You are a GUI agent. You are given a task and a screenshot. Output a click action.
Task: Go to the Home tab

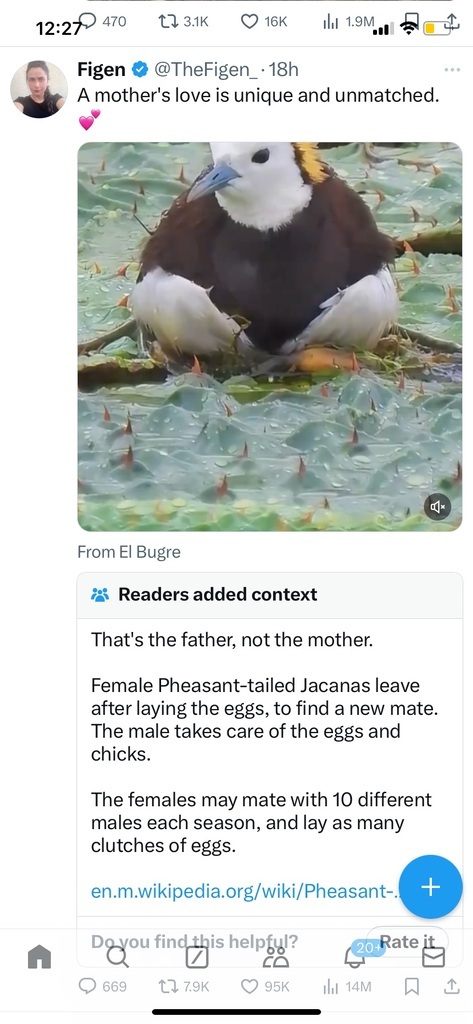39,957
